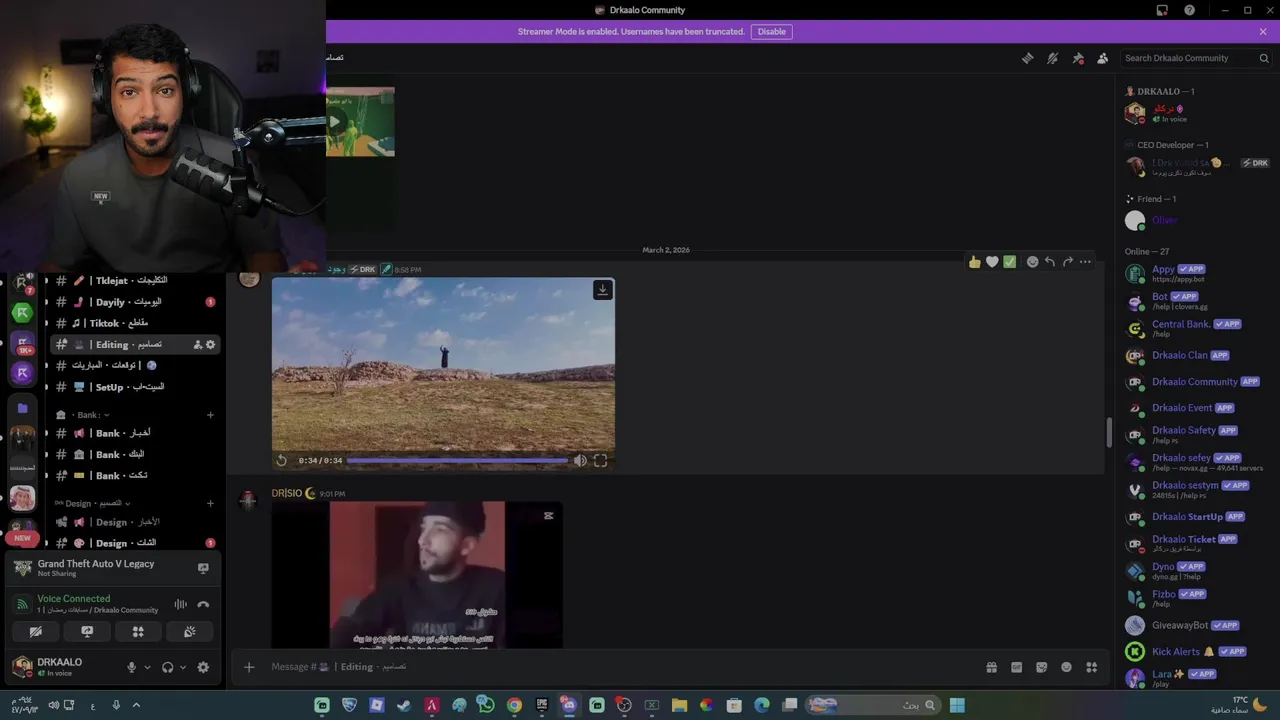Create a channel in Design category

pos(210,503)
